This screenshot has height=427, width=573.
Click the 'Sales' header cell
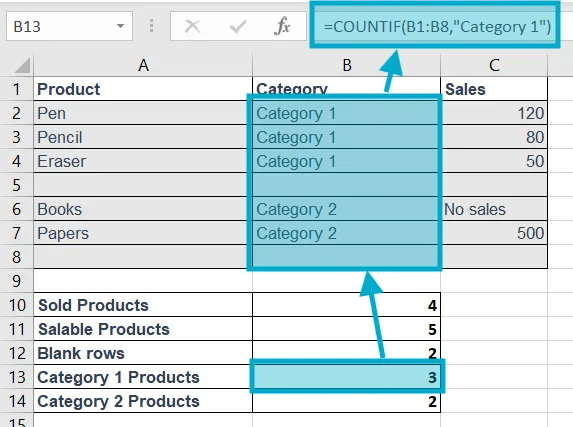pos(494,89)
